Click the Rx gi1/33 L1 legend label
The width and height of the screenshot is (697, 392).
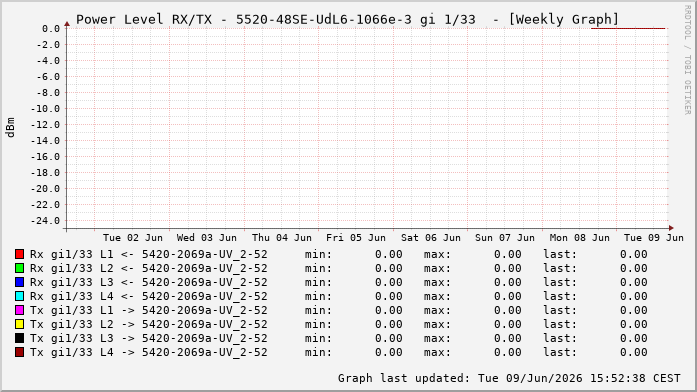tap(148, 254)
